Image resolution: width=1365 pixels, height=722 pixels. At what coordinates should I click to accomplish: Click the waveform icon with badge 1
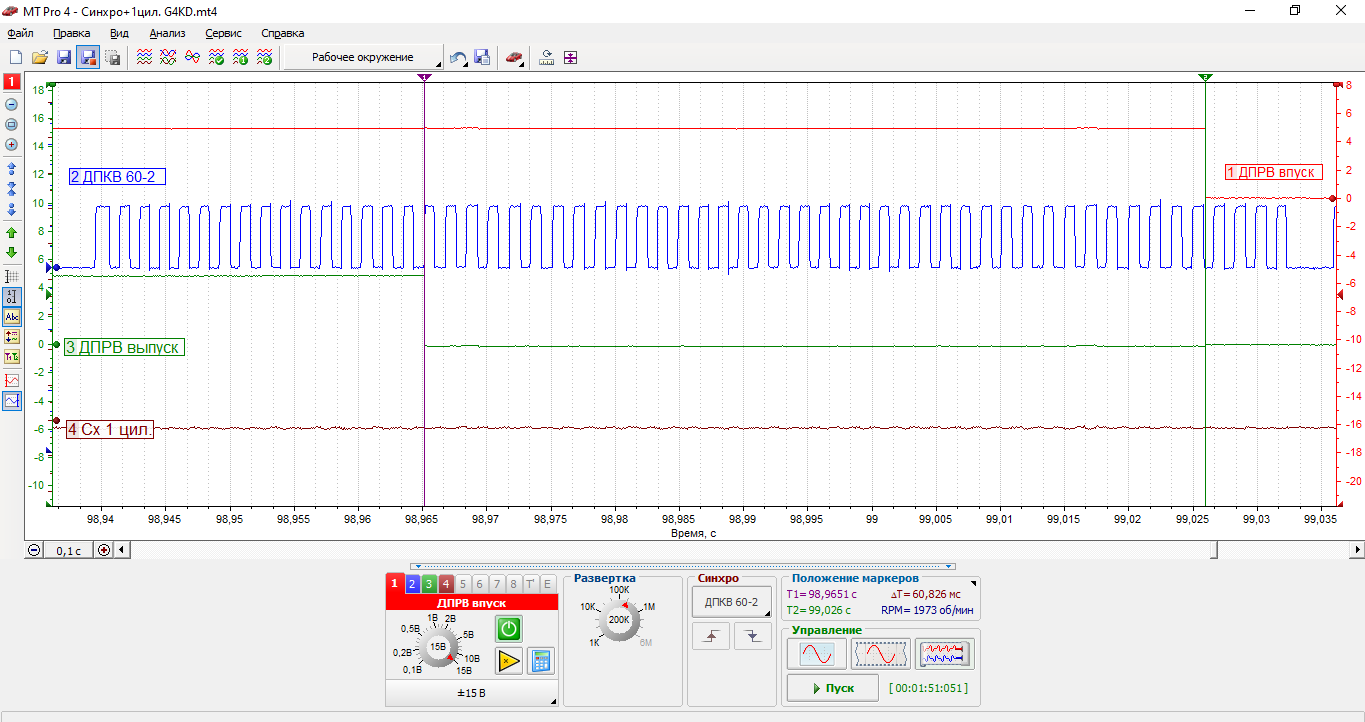click(241, 58)
